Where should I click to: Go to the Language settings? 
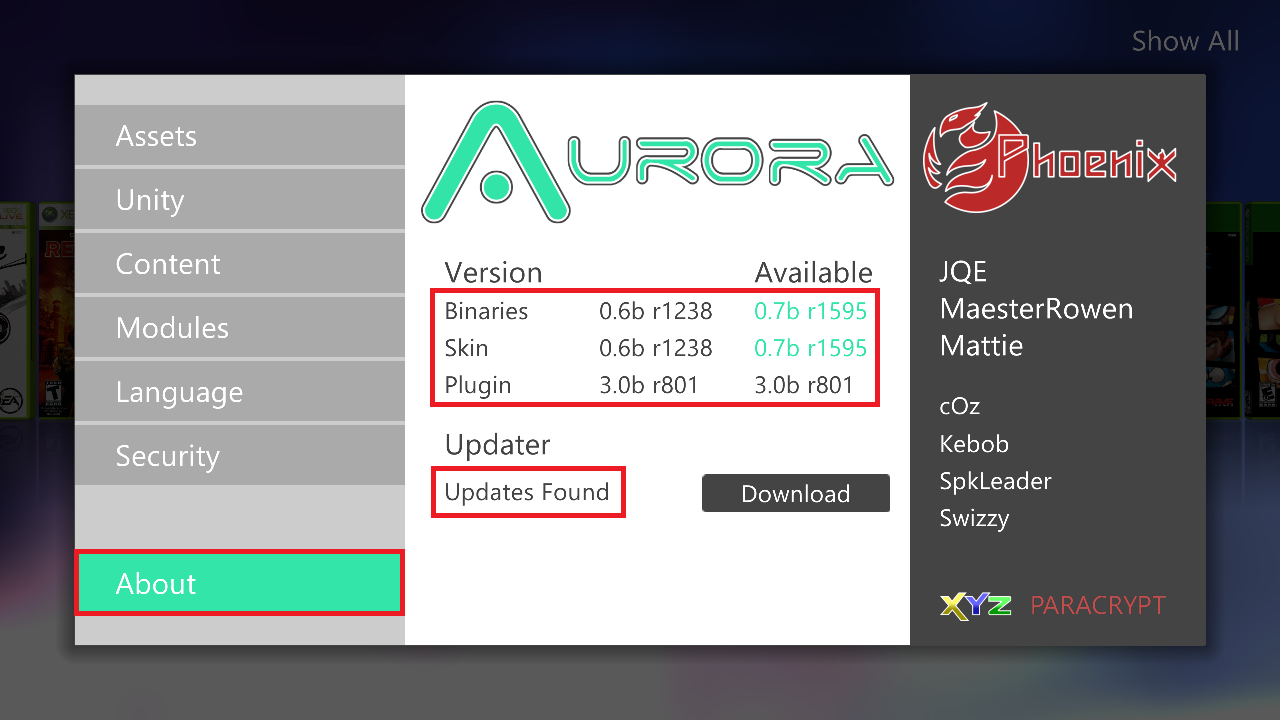click(240, 392)
